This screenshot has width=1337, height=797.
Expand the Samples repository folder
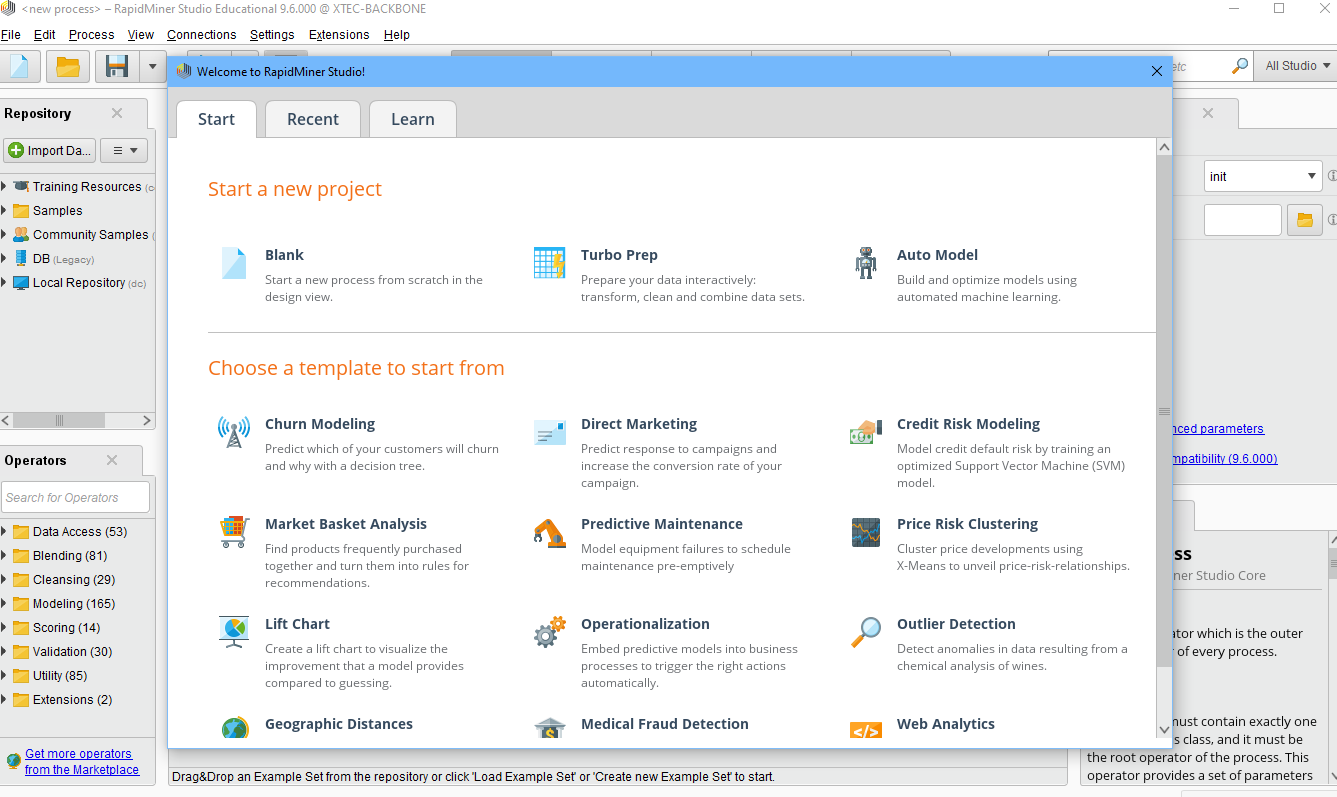[x=4, y=210]
